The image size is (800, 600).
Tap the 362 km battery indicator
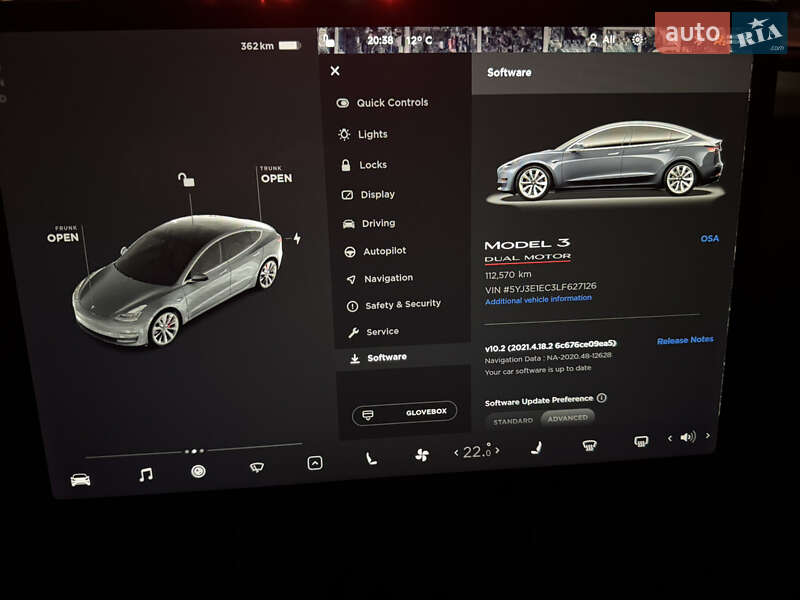[268, 43]
